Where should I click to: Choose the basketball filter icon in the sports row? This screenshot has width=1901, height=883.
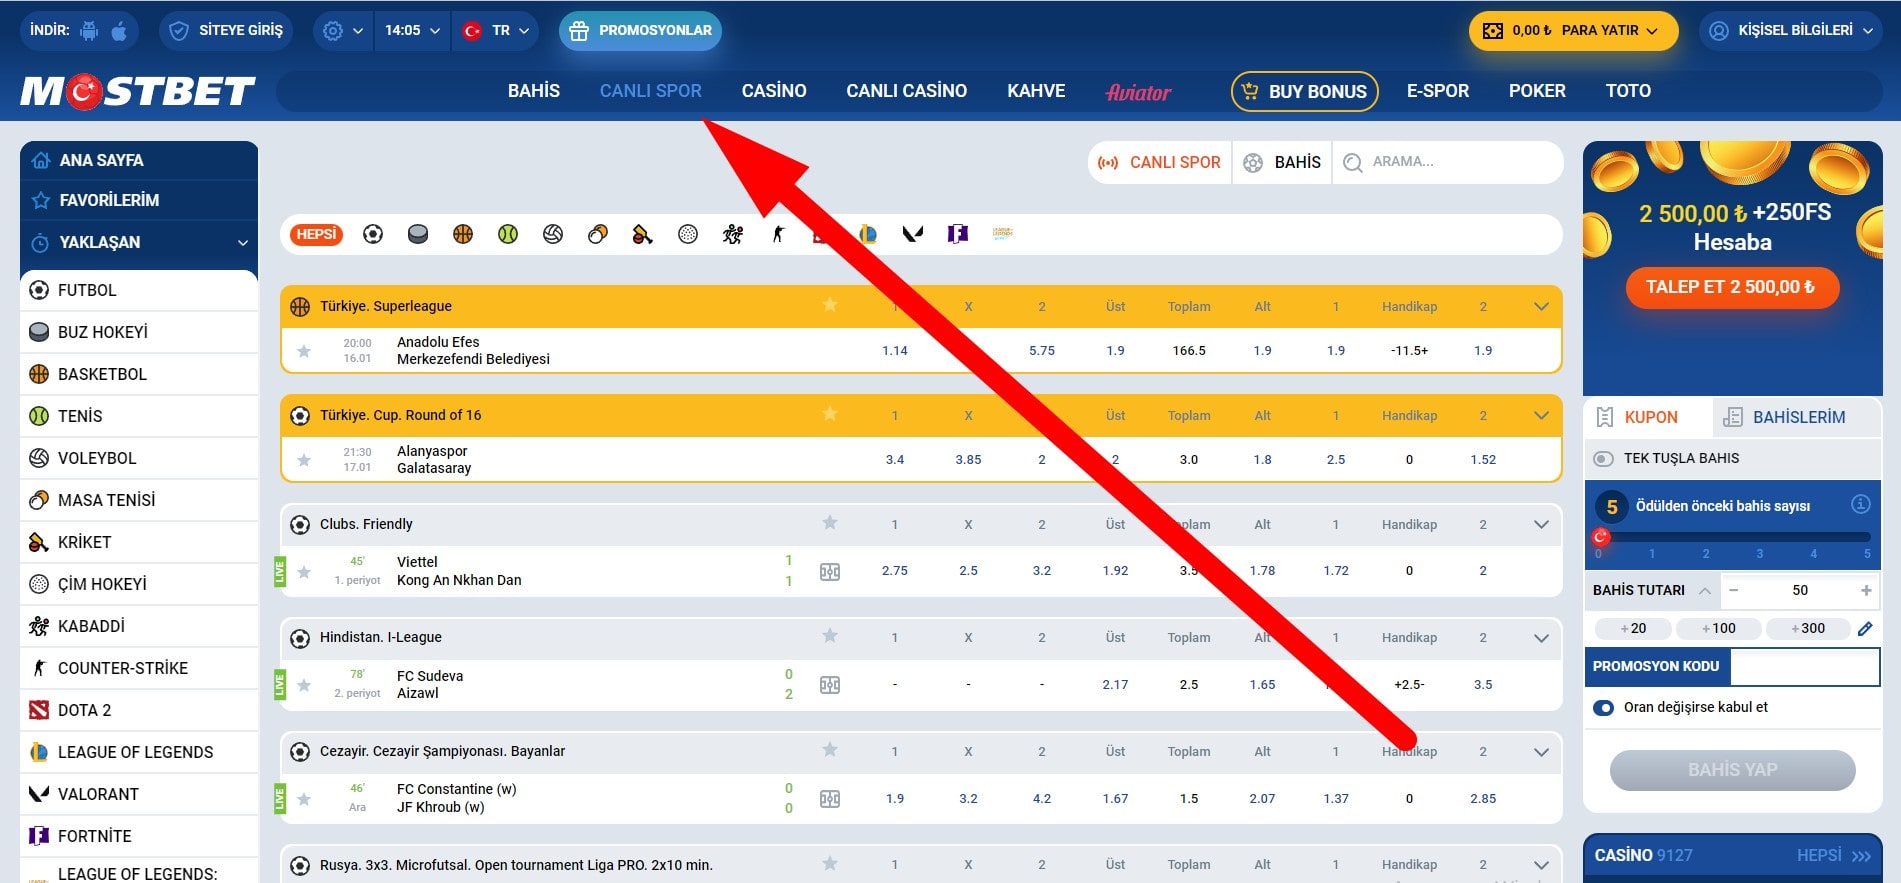pyautogui.click(x=463, y=234)
